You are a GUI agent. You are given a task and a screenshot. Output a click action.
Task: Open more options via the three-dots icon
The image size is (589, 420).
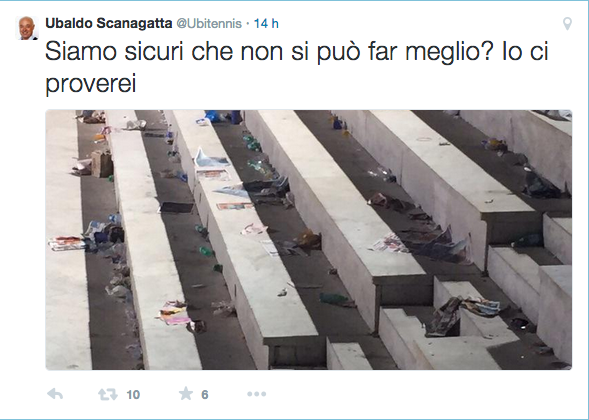(x=257, y=394)
